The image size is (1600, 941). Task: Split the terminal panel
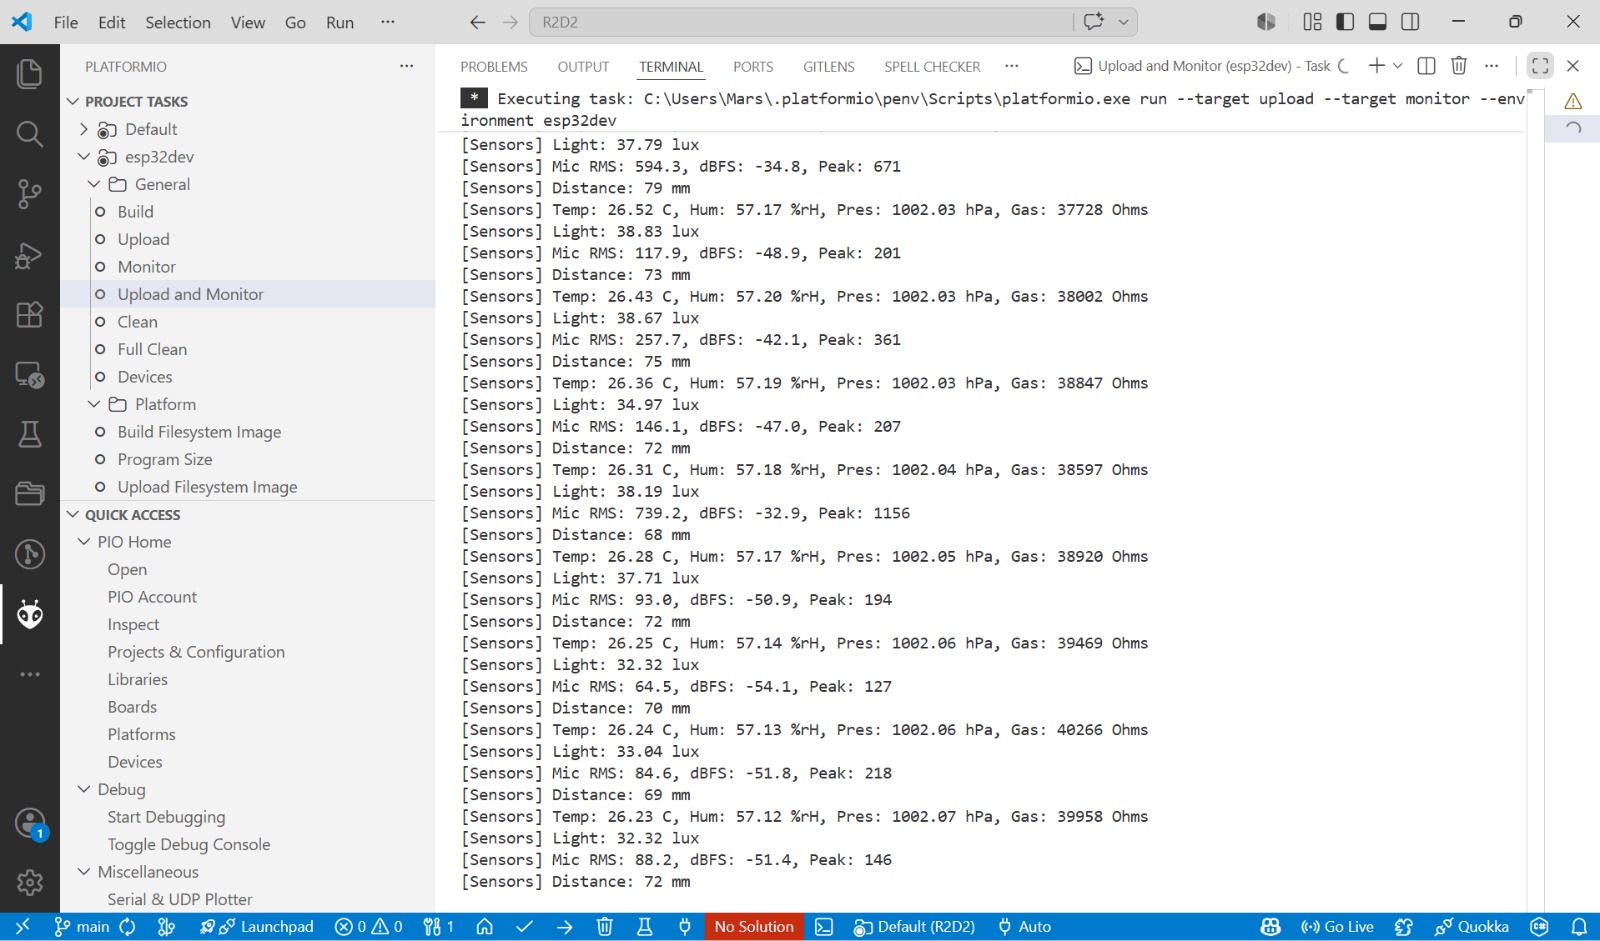(1427, 66)
